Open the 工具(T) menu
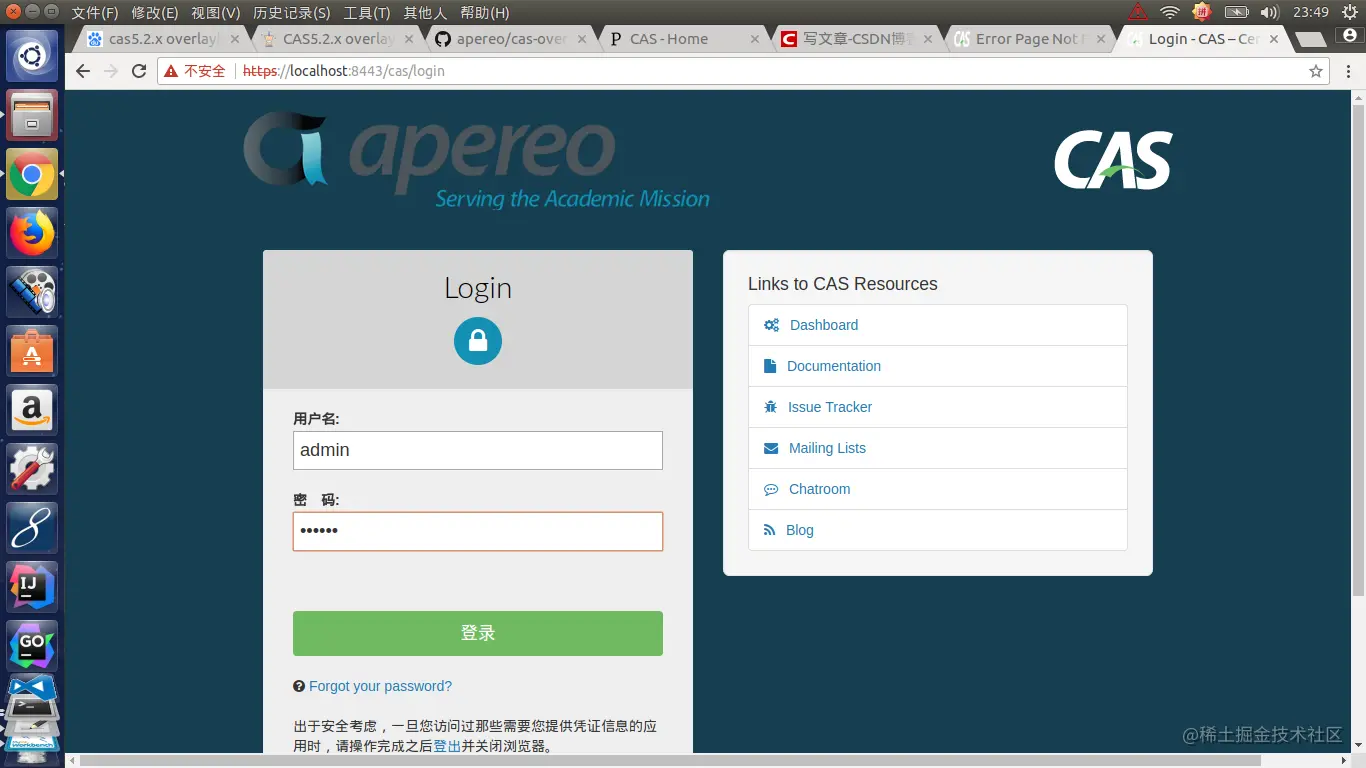The width and height of the screenshot is (1366, 768). tap(367, 13)
